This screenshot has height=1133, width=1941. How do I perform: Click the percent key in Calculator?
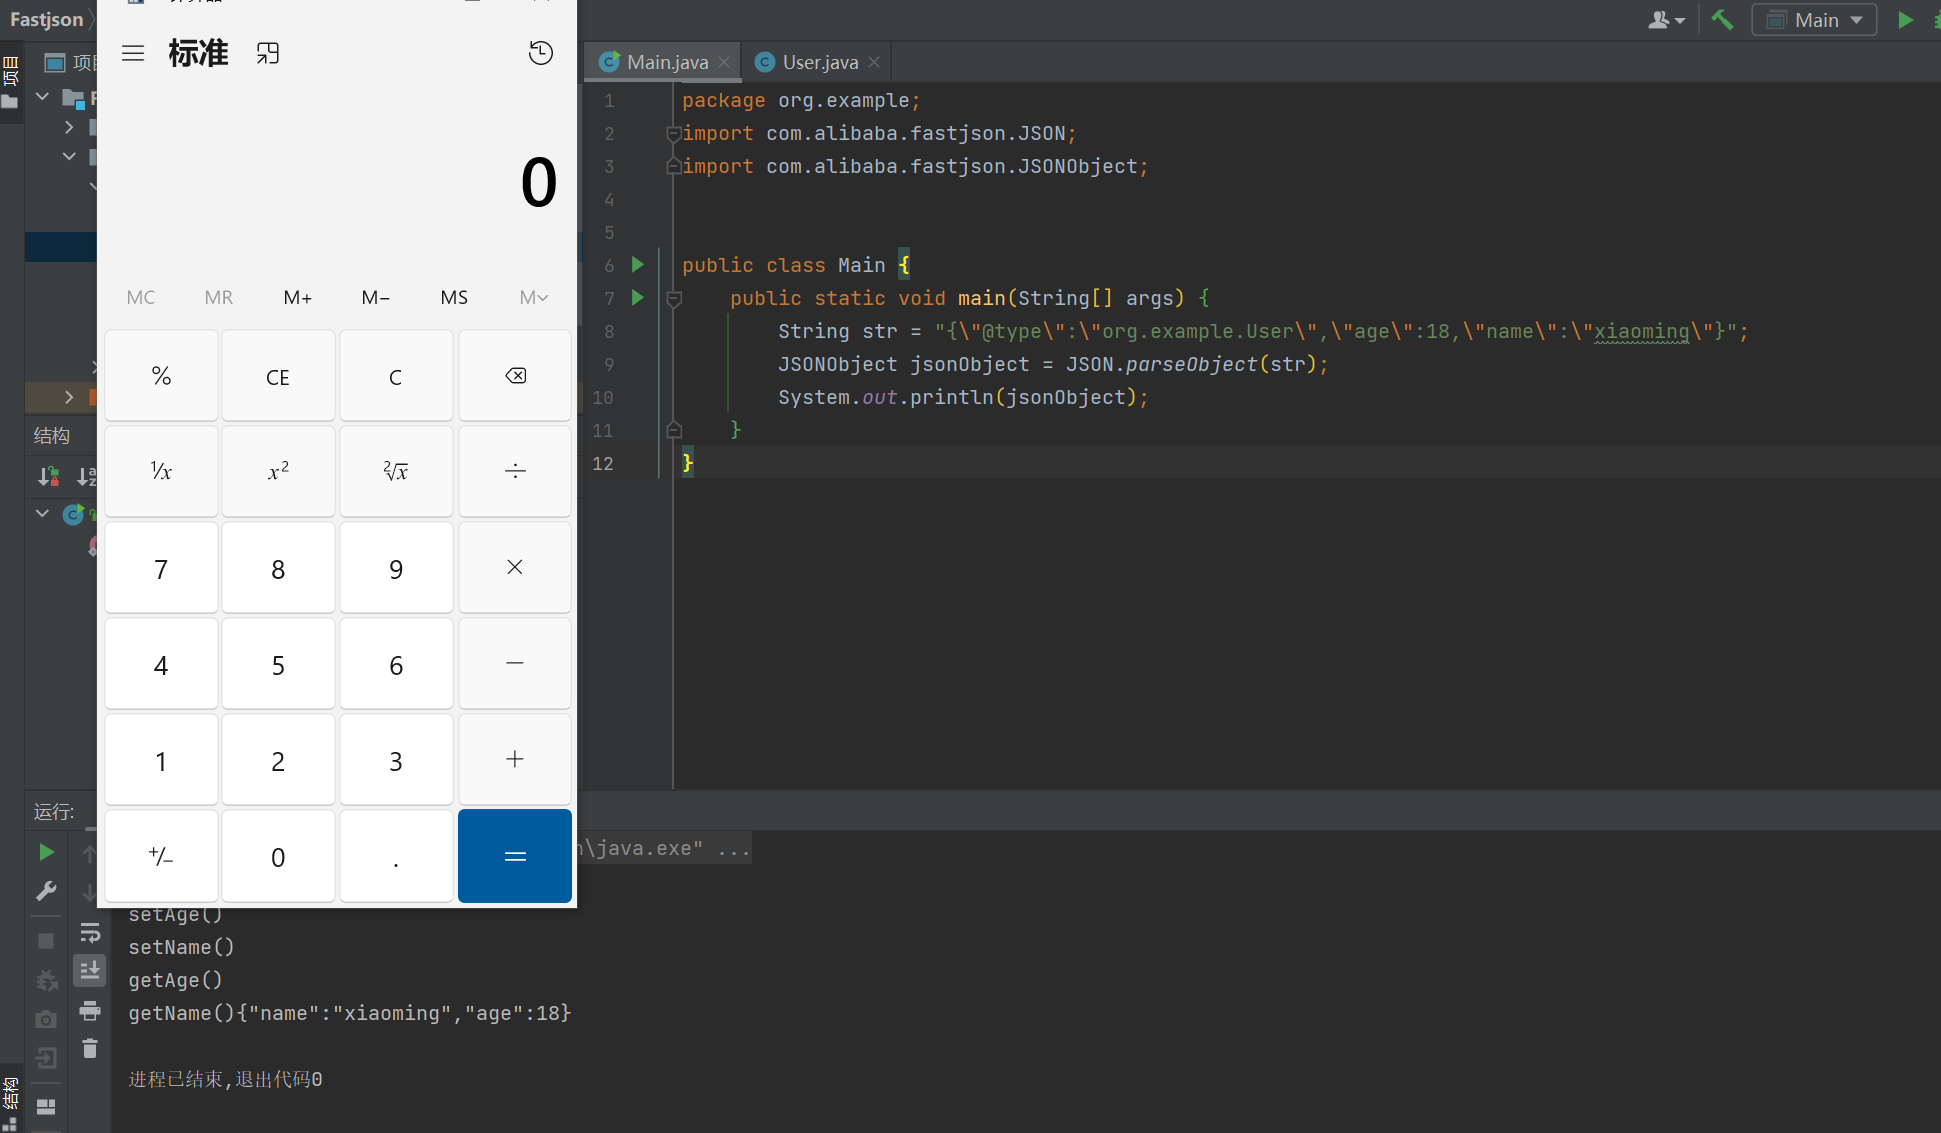click(x=161, y=376)
